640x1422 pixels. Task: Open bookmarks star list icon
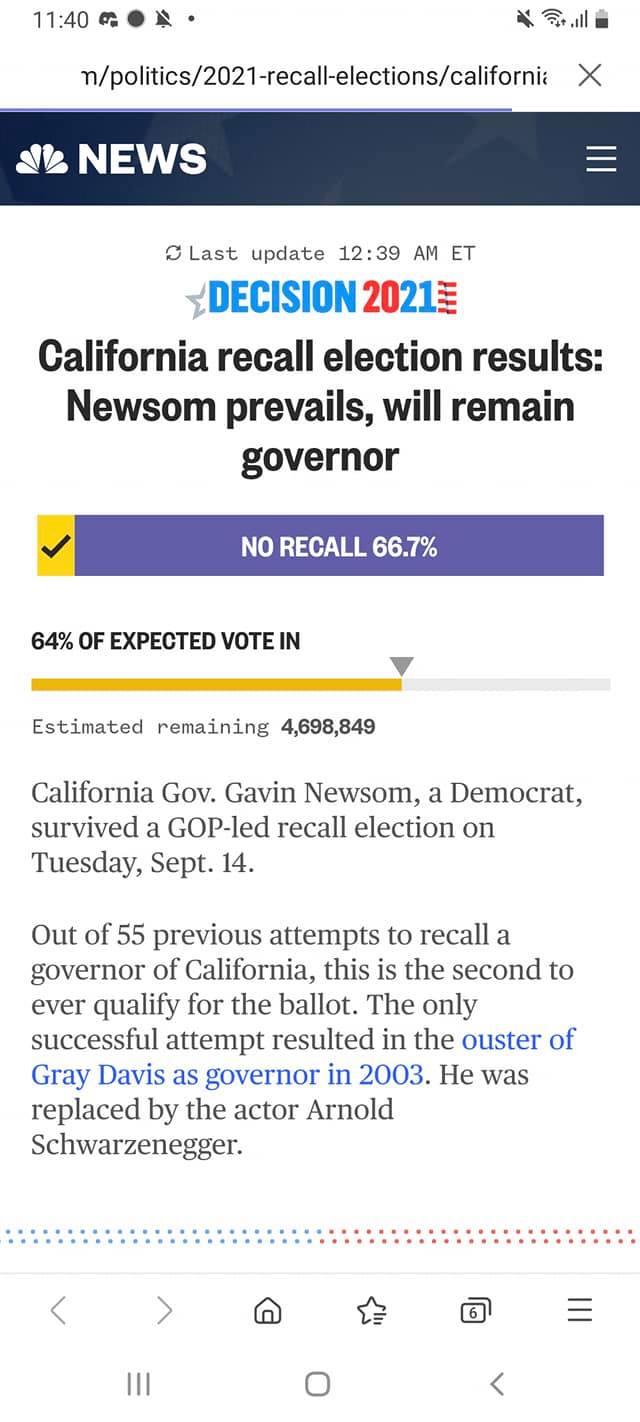point(372,1310)
